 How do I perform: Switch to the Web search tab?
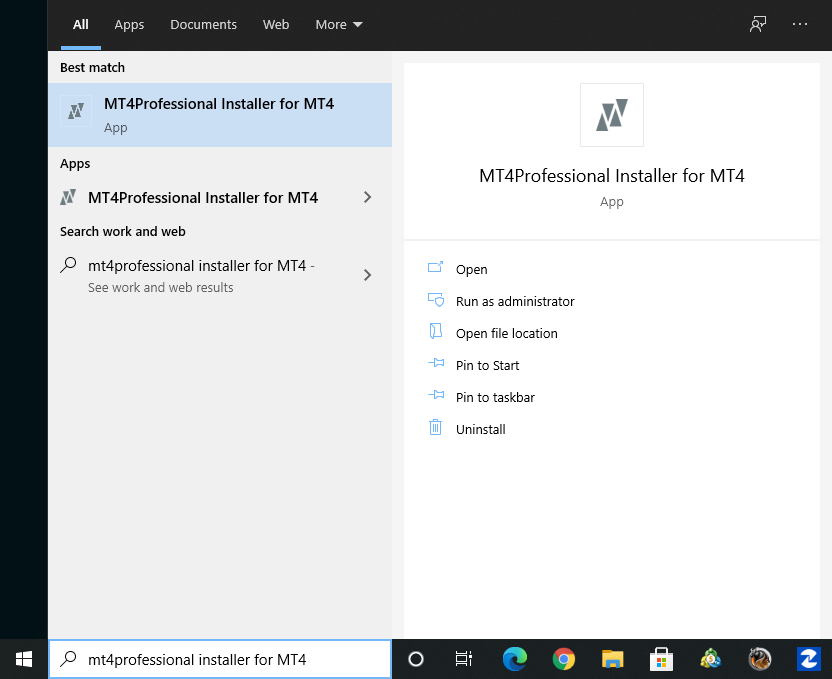pyautogui.click(x=276, y=24)
